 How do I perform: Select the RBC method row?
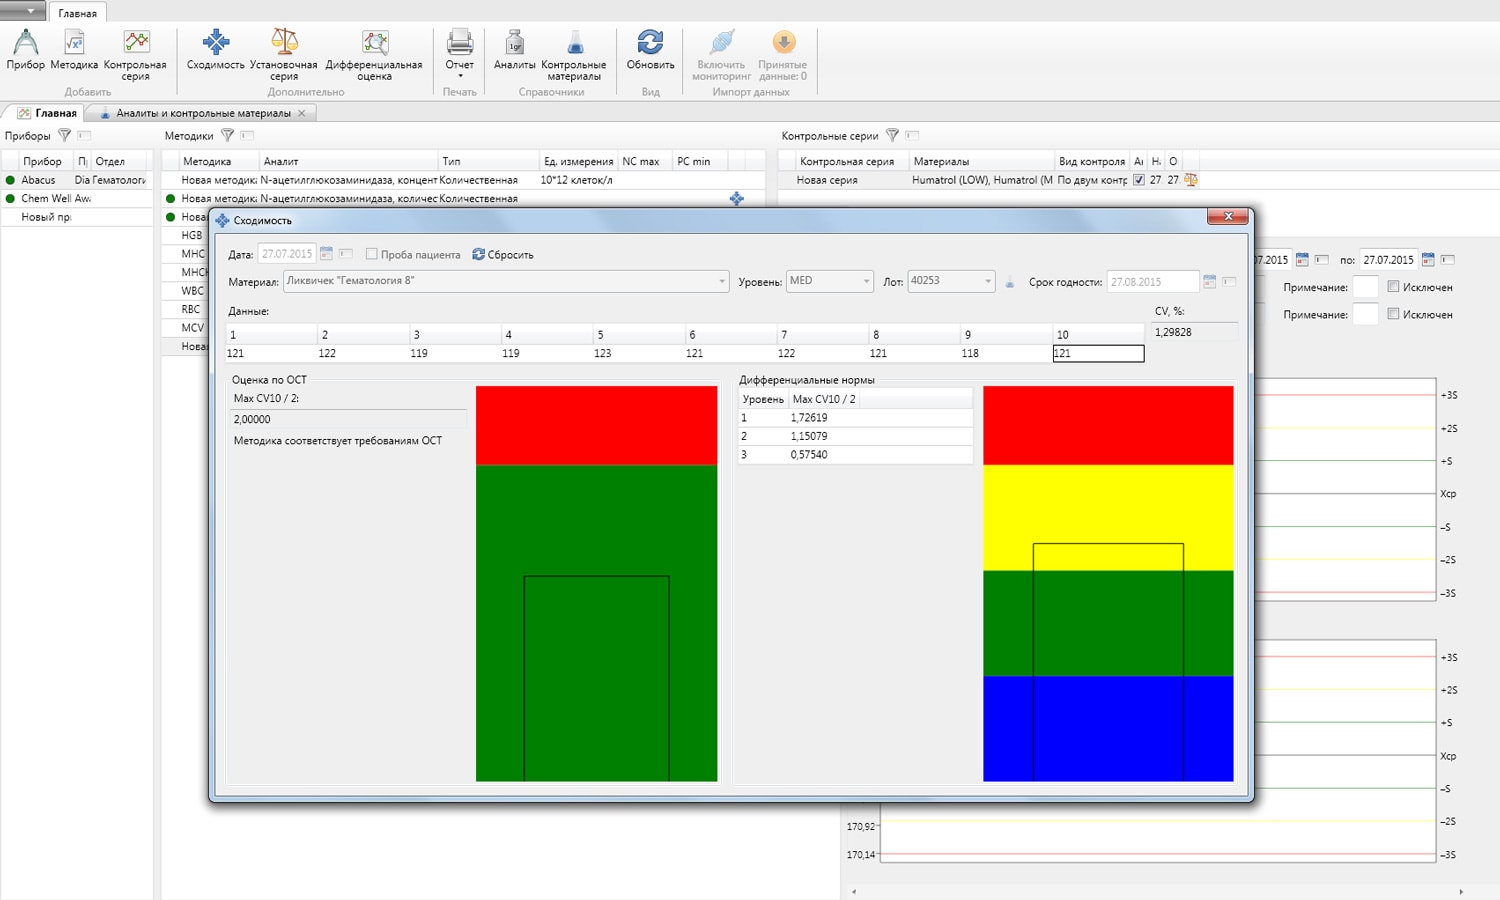click(x=191, y=309)
